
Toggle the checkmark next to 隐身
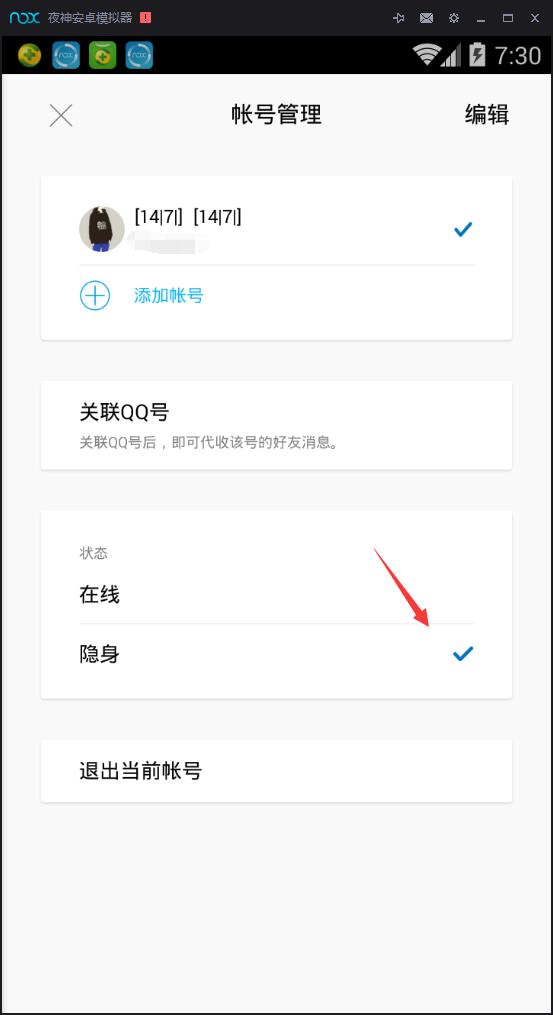(463, 654)
